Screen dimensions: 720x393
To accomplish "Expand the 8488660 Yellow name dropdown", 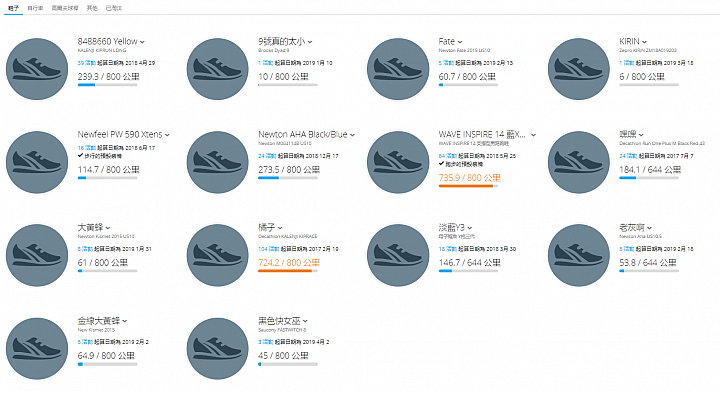I will [142, 42].
